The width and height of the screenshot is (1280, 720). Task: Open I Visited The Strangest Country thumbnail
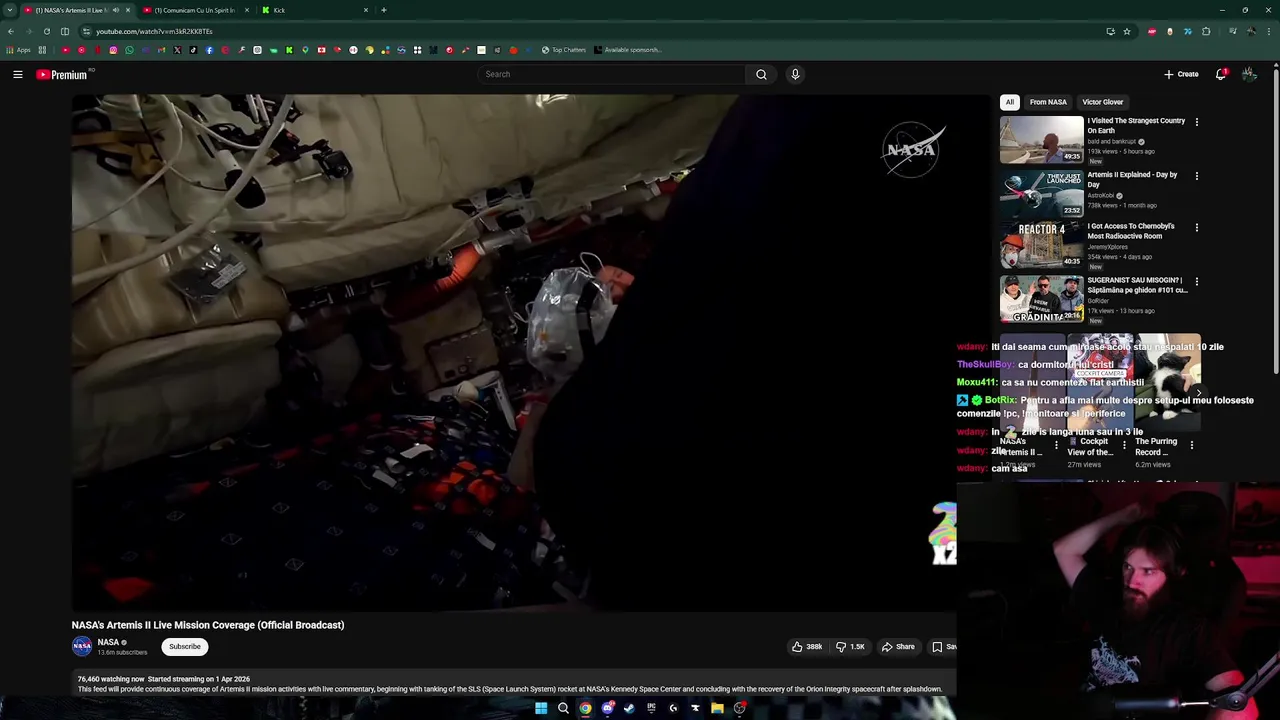tap(1041, 139)
